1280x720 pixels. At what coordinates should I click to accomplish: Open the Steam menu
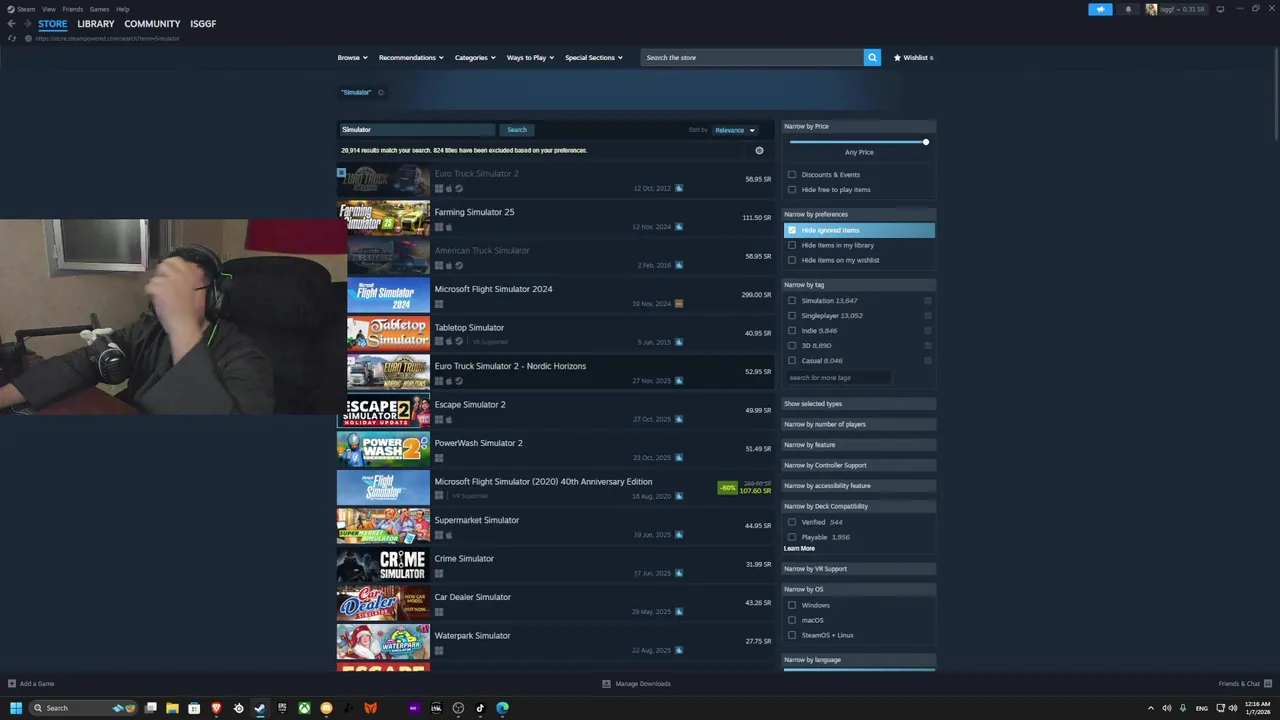coord(26,9)
